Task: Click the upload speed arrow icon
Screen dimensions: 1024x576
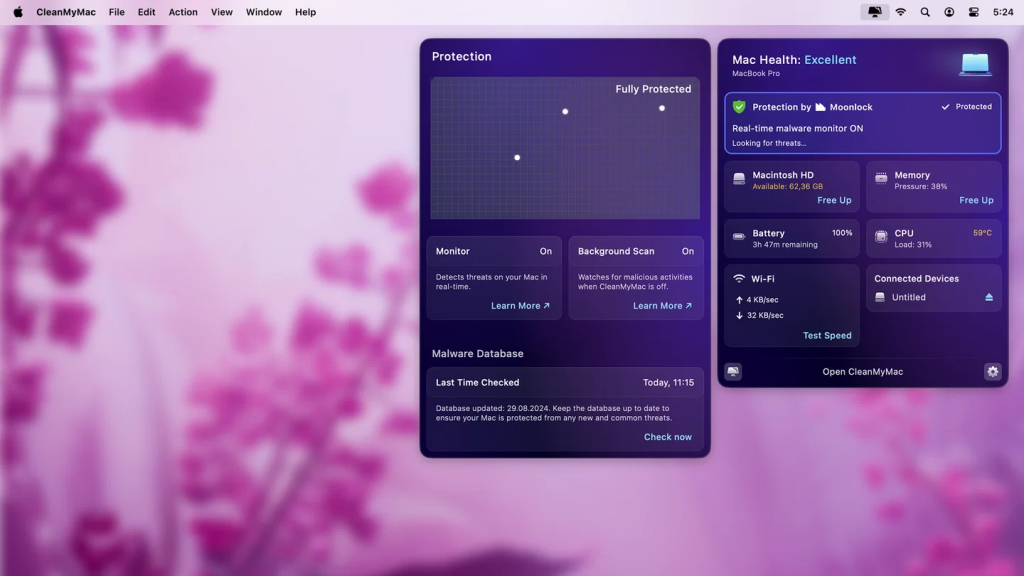Action: click(739, 300)
